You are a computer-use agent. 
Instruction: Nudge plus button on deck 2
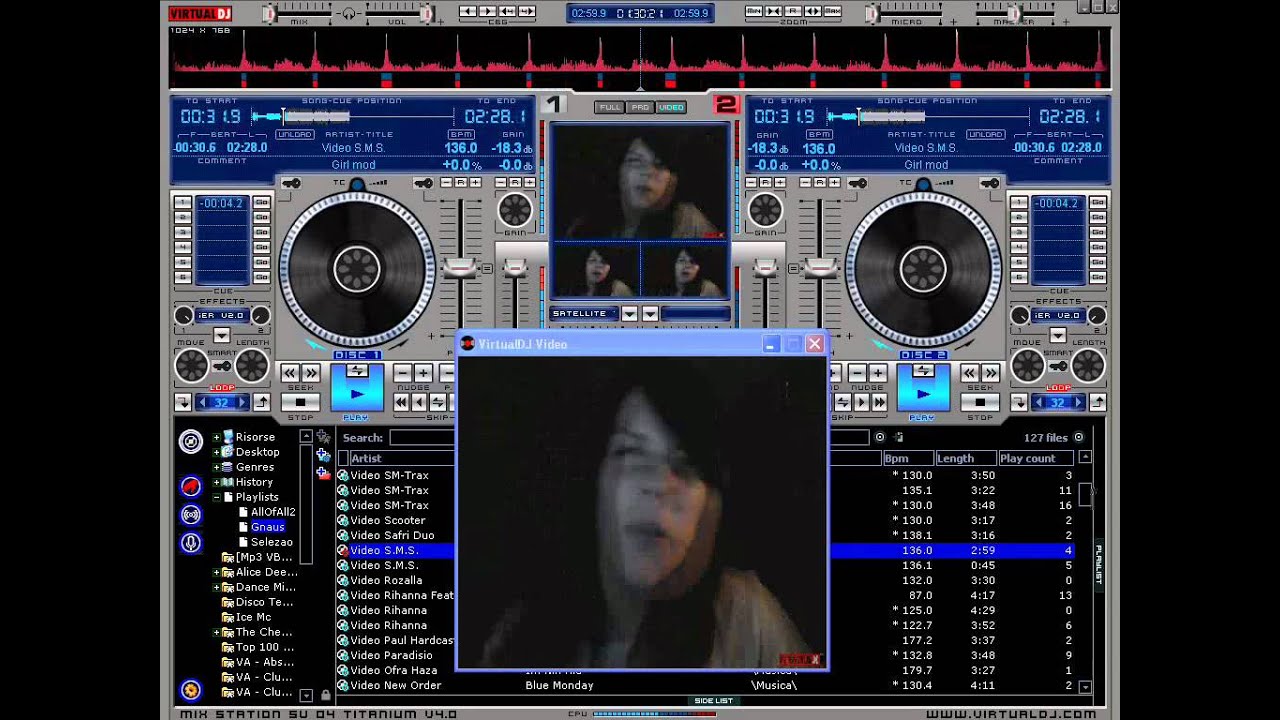(877, 373)
